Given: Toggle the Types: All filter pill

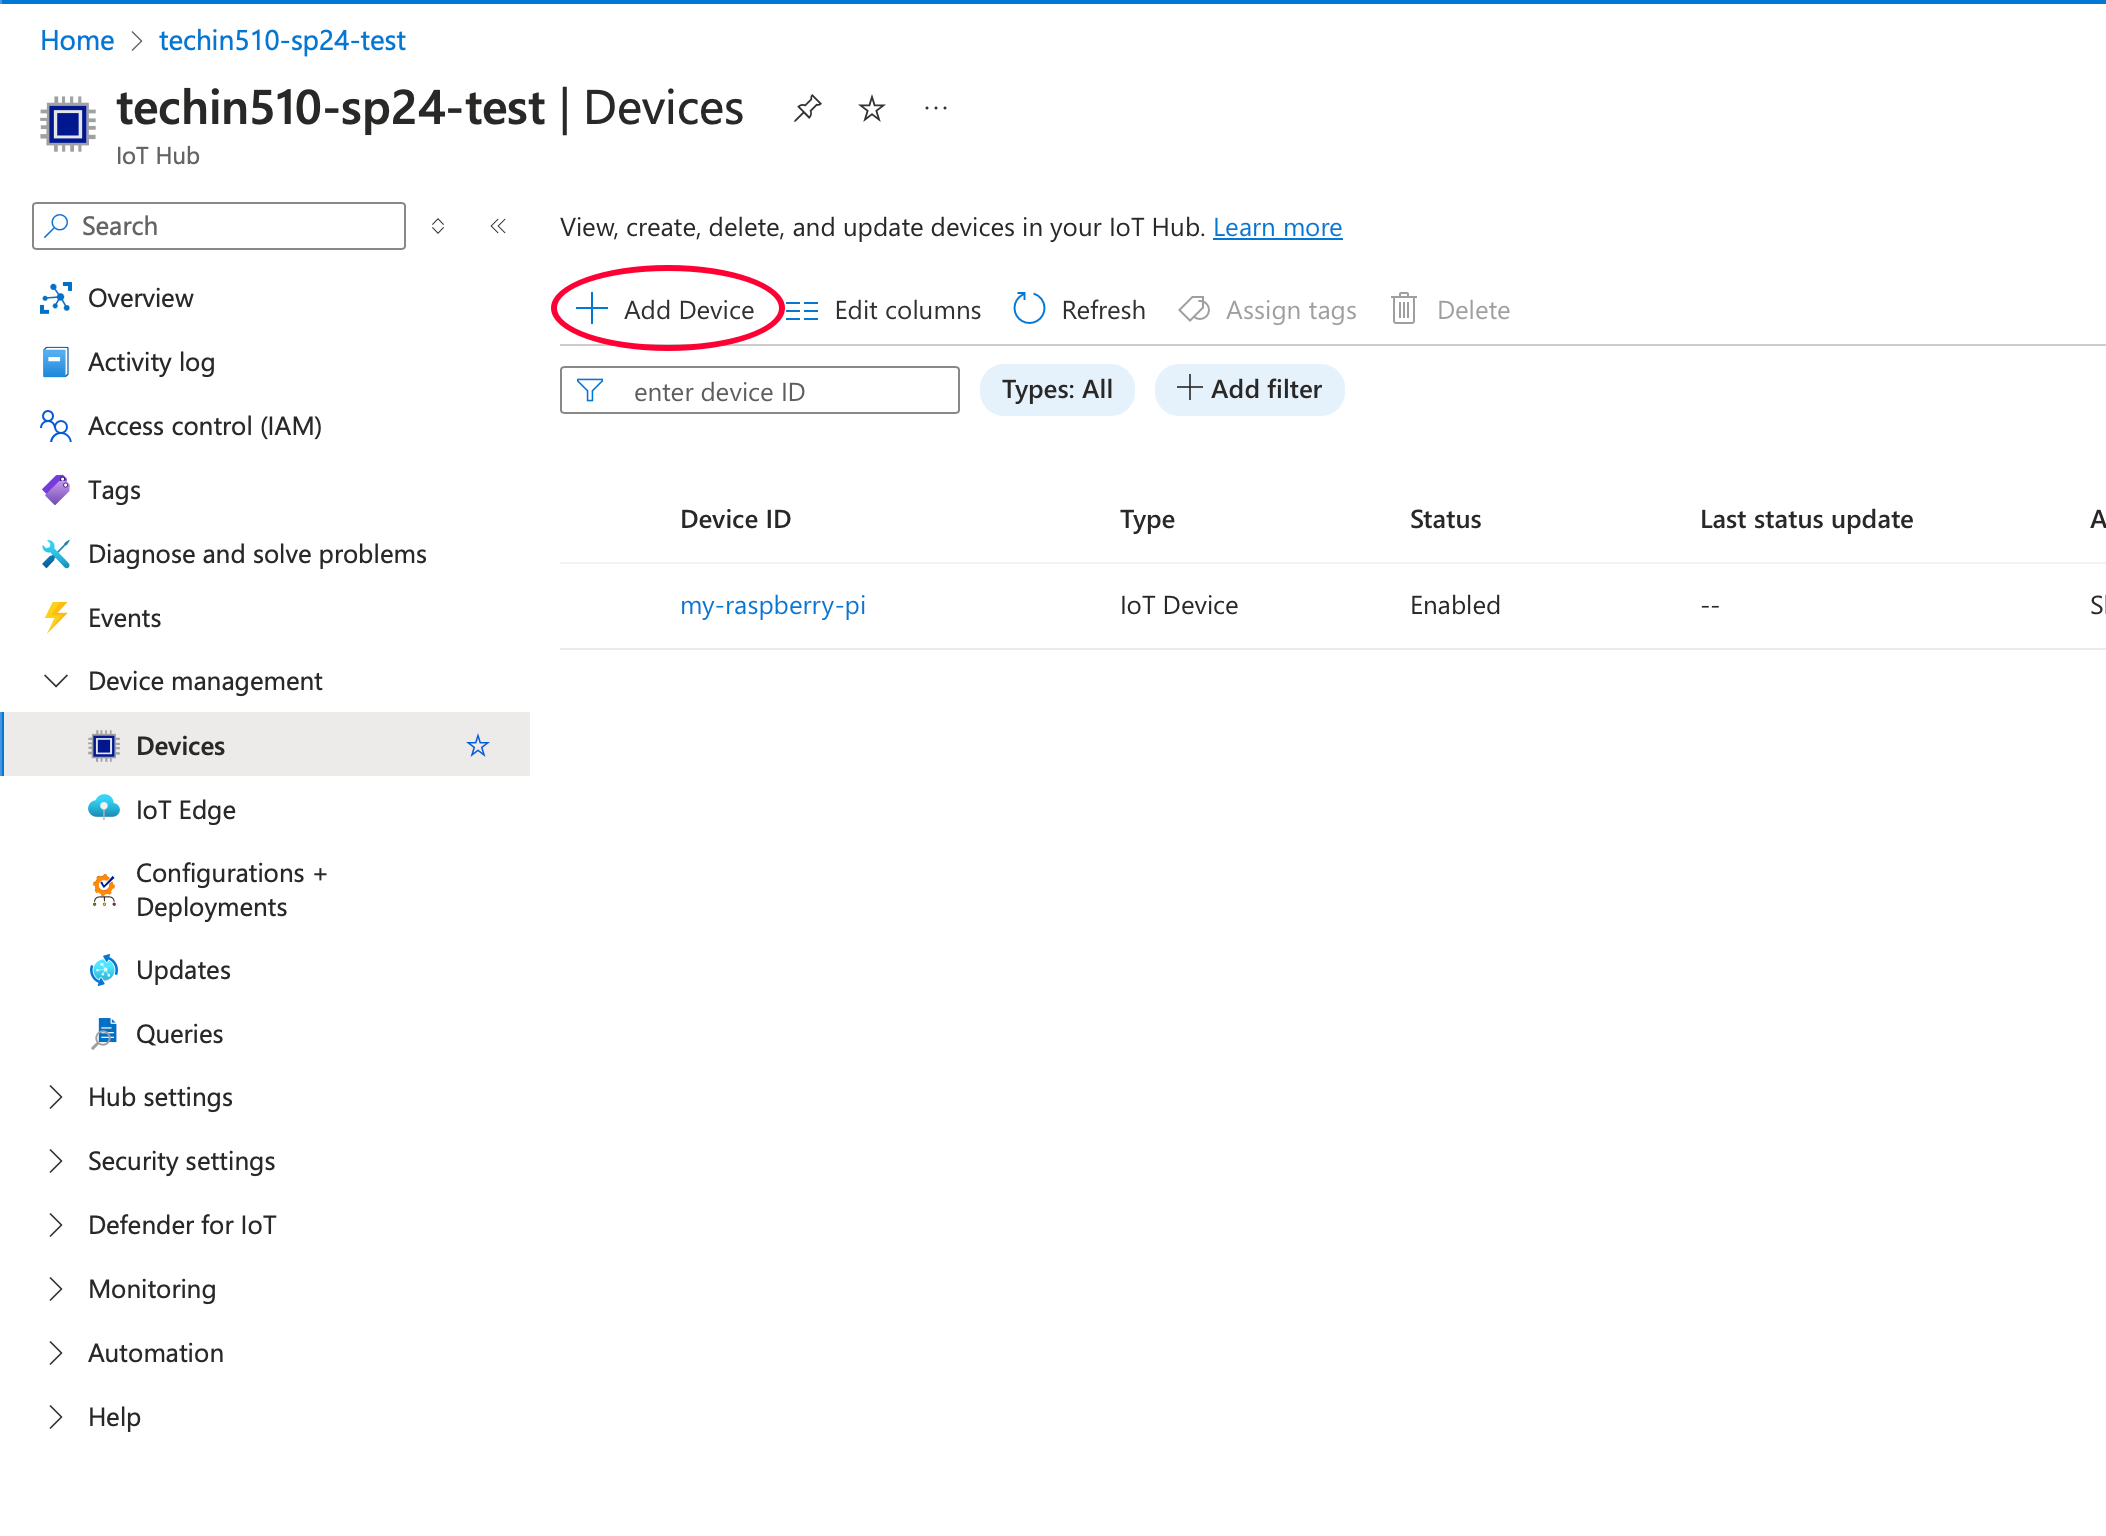Looking at the screenshot, I should point(1057,390).
